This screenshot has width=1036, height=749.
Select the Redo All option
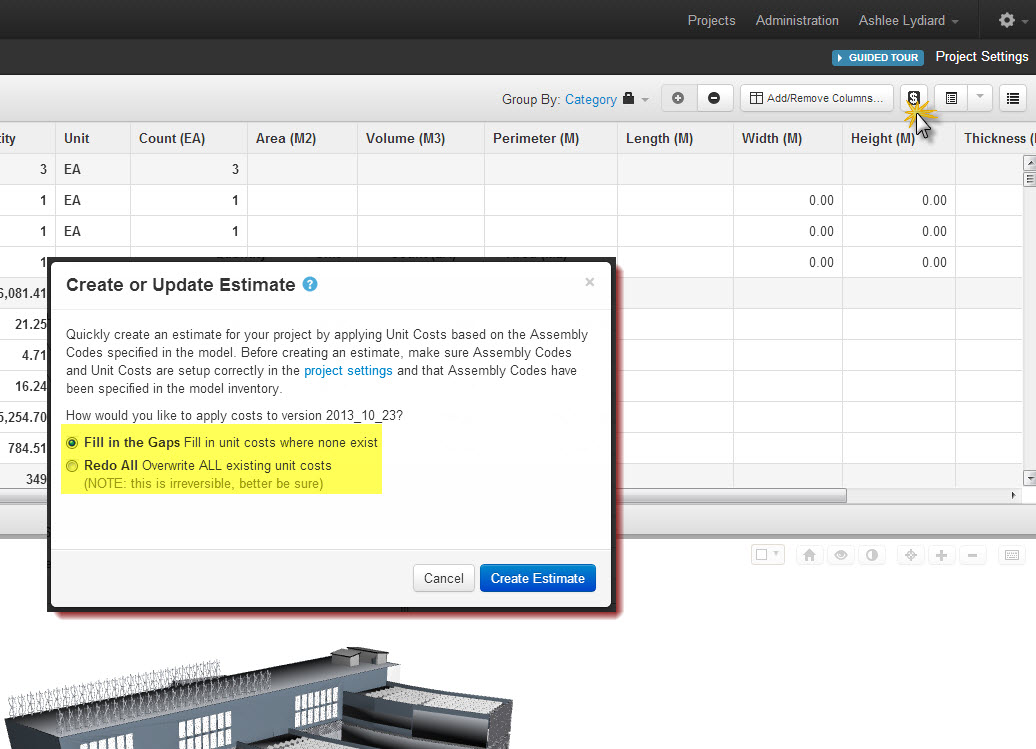point(72,466)
